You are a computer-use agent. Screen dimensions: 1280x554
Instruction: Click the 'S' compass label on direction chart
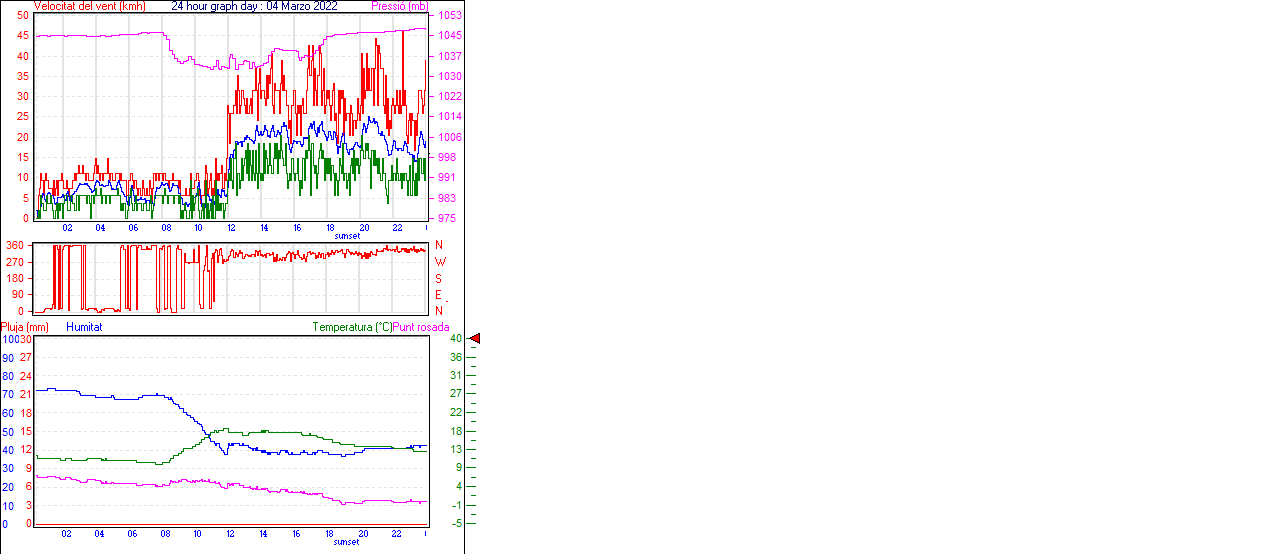tap(439, 278)
